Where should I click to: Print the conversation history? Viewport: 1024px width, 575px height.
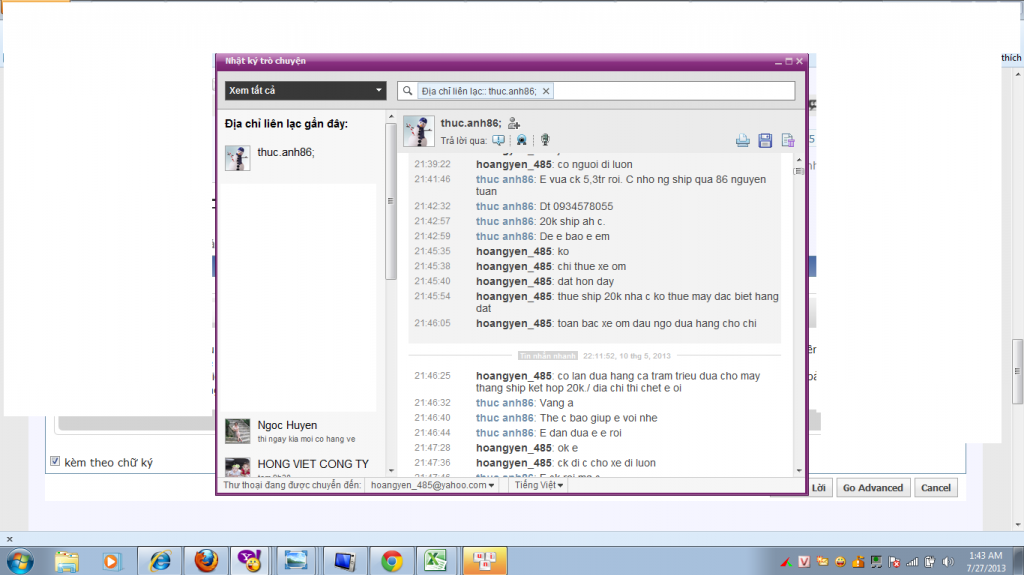743,140
